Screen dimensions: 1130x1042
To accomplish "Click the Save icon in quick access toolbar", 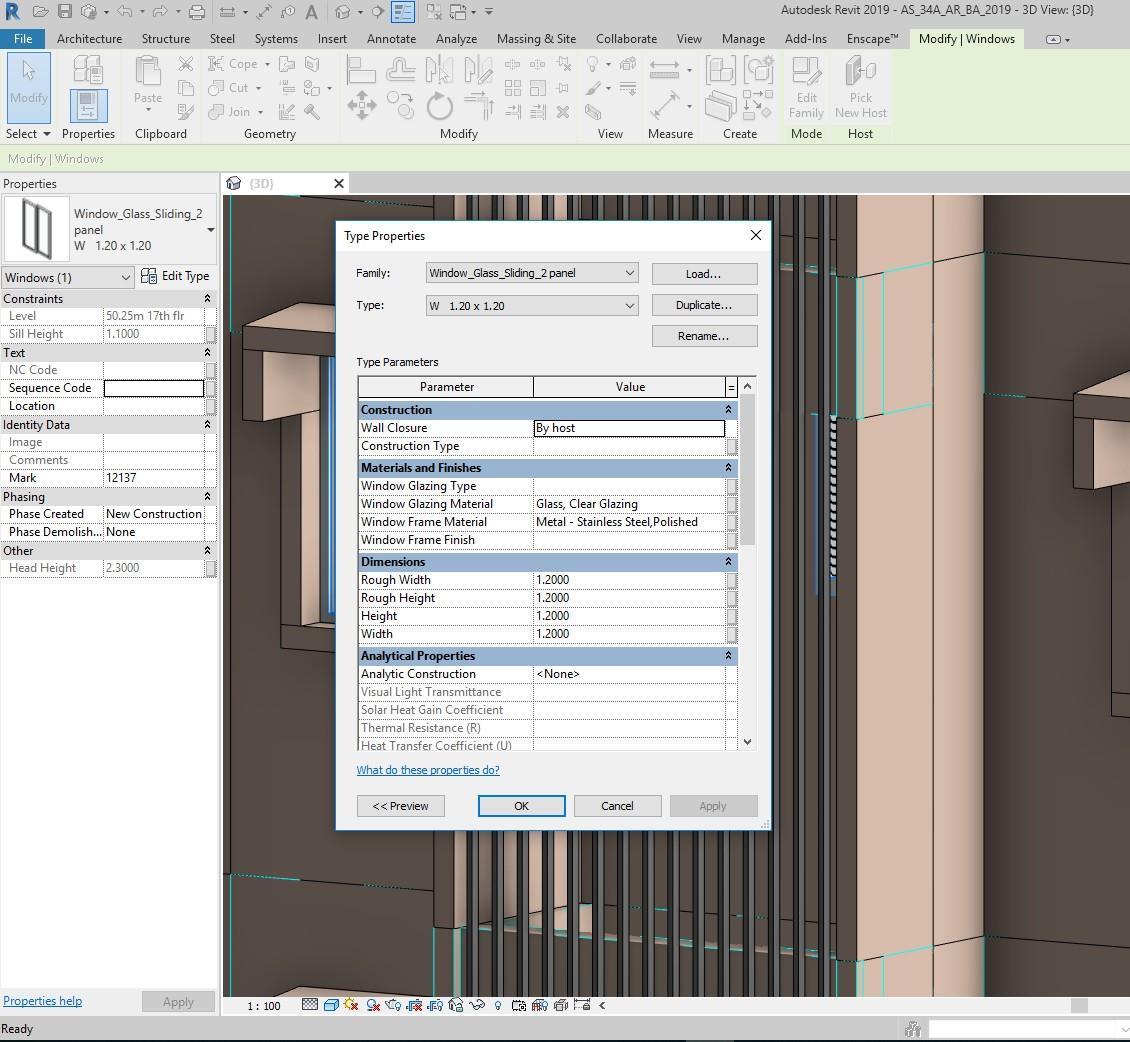I will 65,12.
